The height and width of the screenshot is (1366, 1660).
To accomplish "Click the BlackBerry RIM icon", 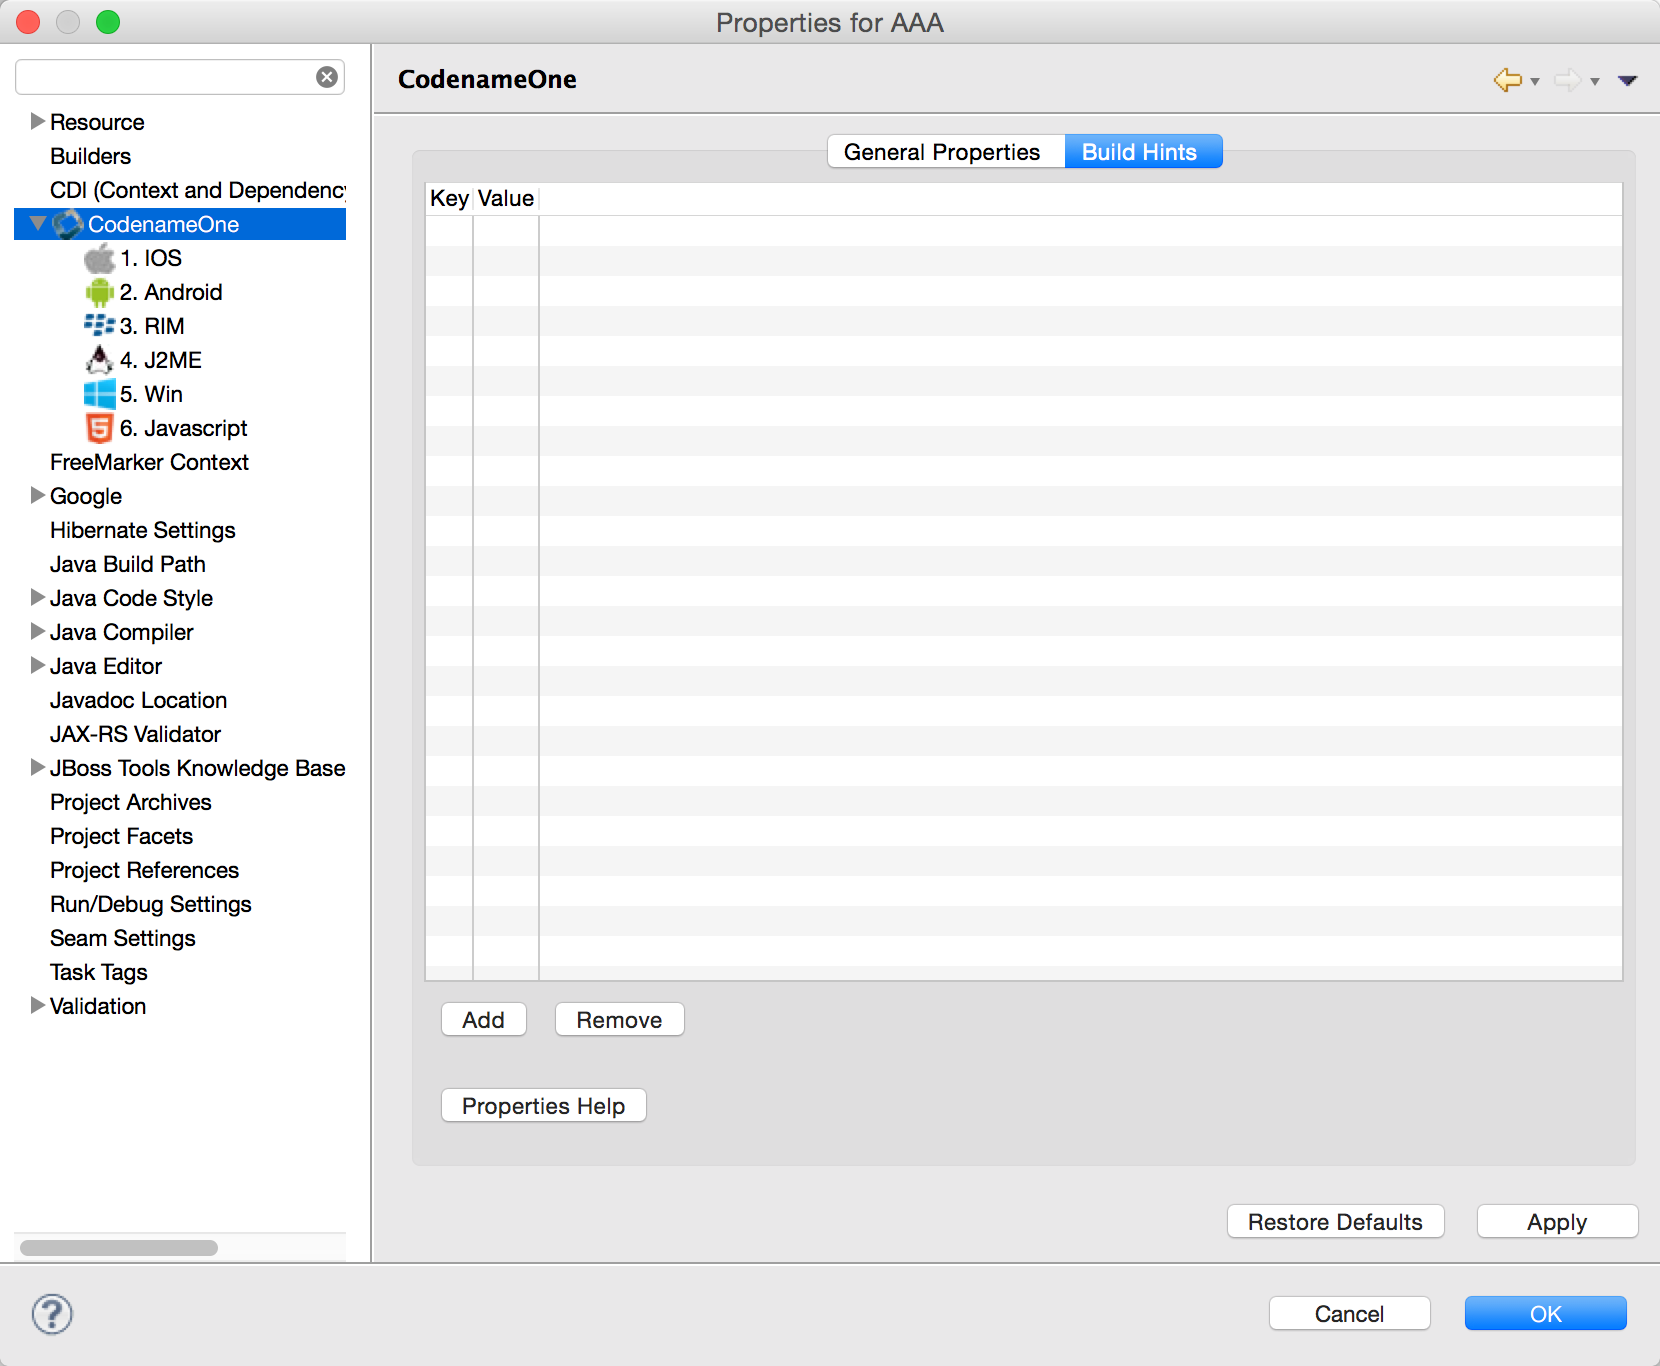I will point(99,325).
